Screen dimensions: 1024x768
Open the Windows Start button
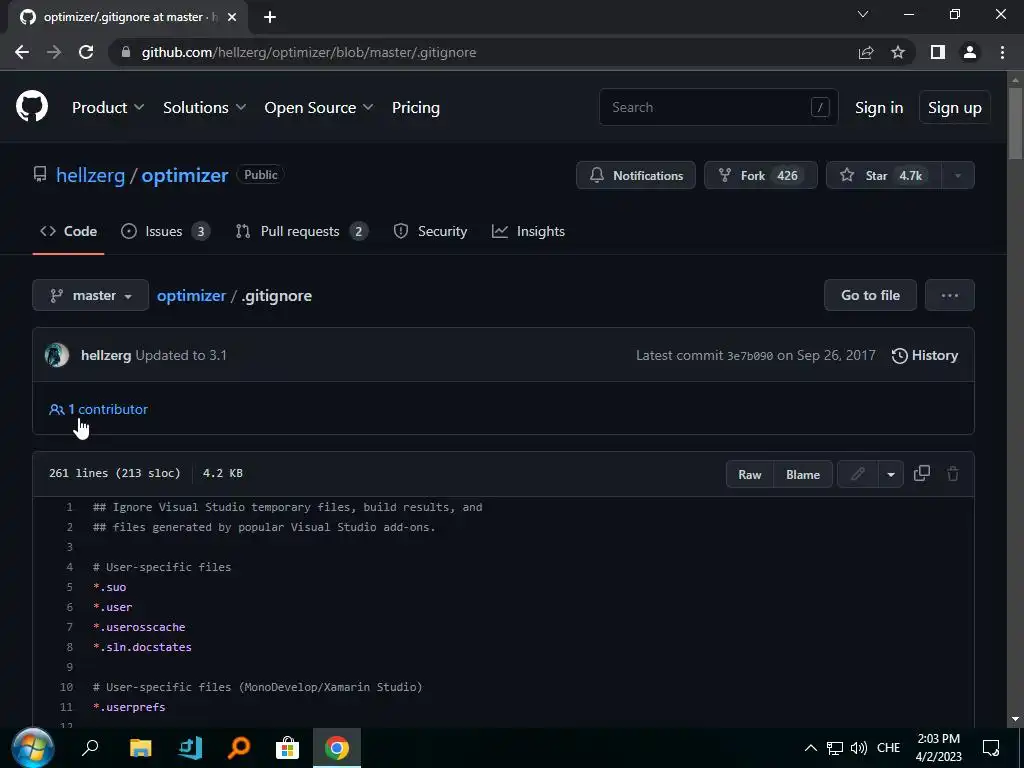pos(32,748)
